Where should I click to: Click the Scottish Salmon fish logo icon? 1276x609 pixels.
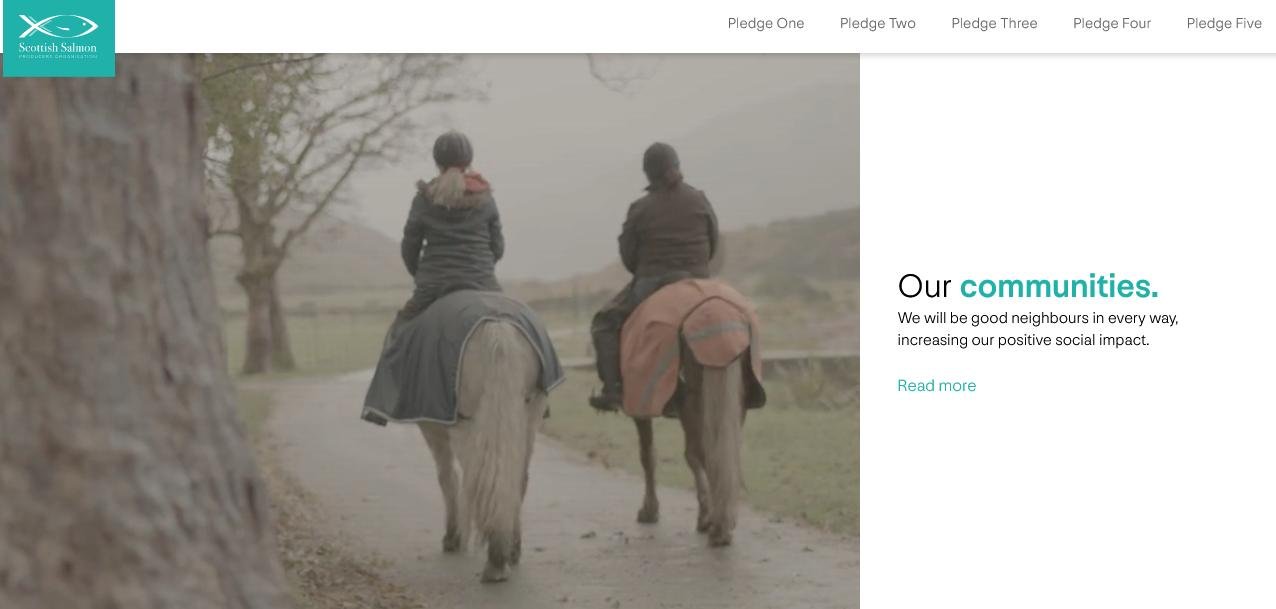[58, 26]
